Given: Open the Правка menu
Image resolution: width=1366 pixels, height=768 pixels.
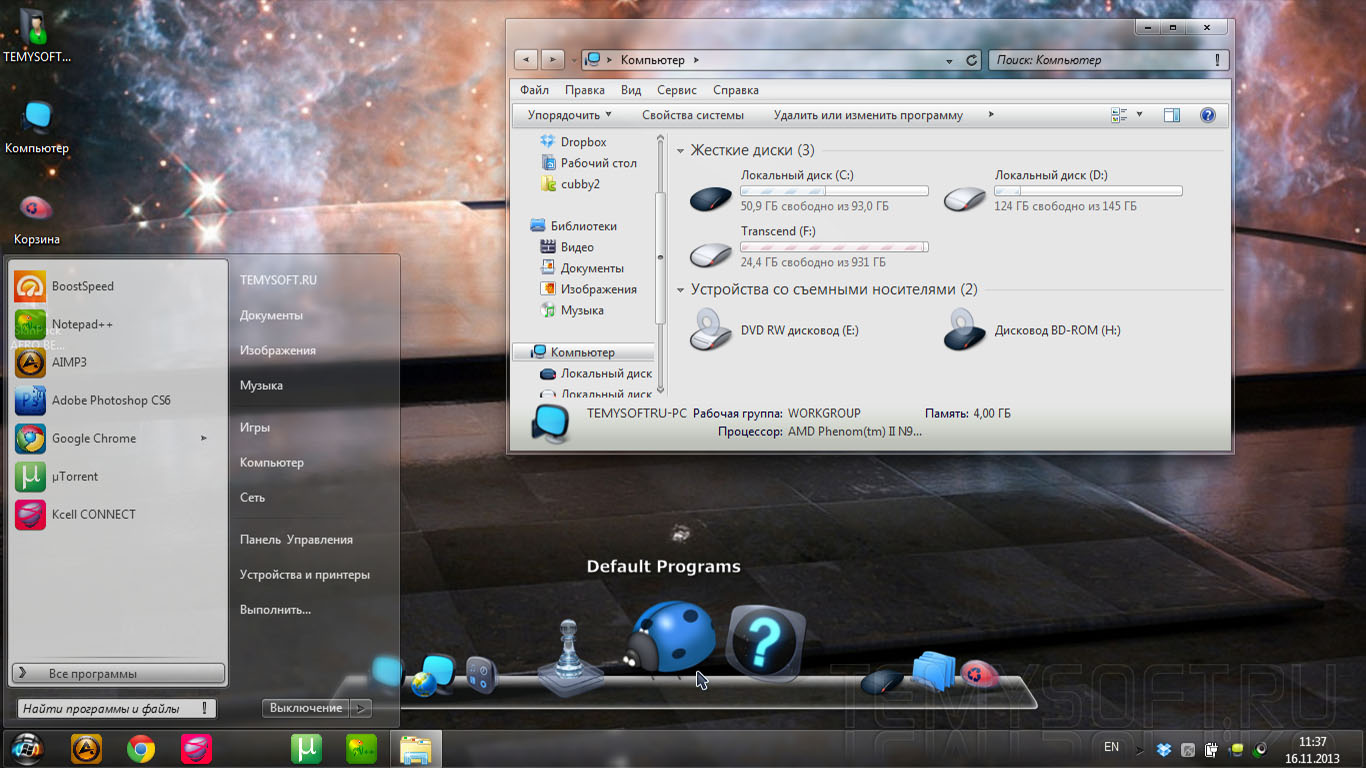Looking at the screenshot, I should pyautogui.click(x=584, y=90).
